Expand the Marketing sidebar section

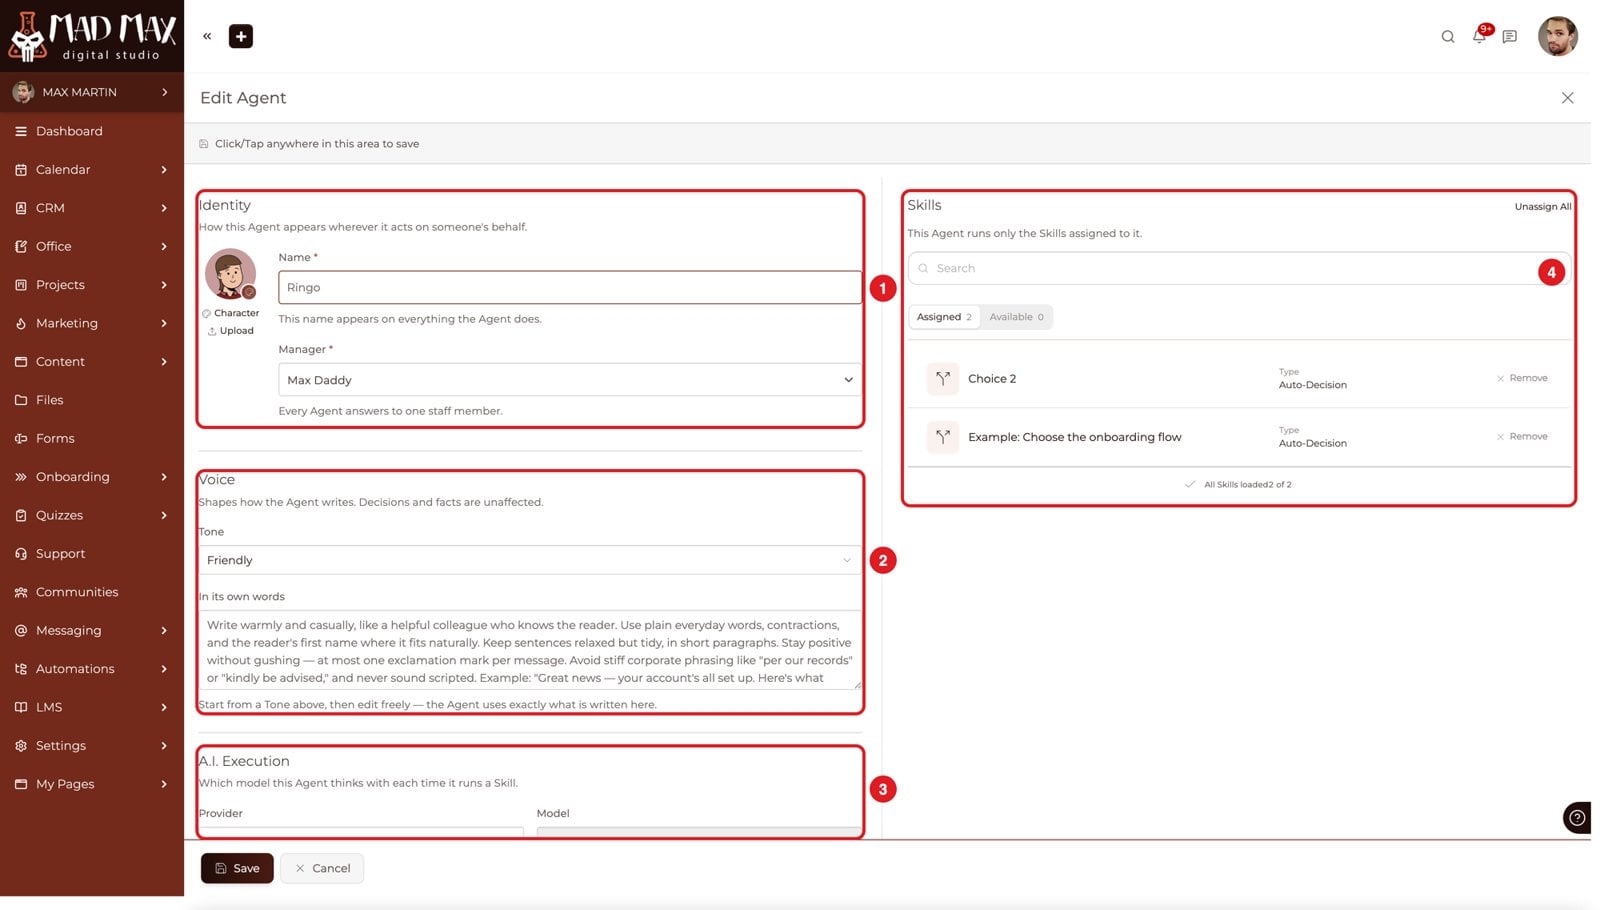click(92, 323)
